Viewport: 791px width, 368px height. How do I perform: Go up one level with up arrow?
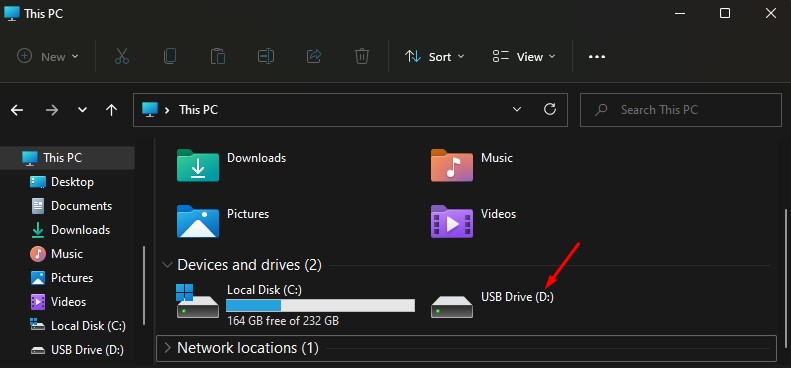111,110
